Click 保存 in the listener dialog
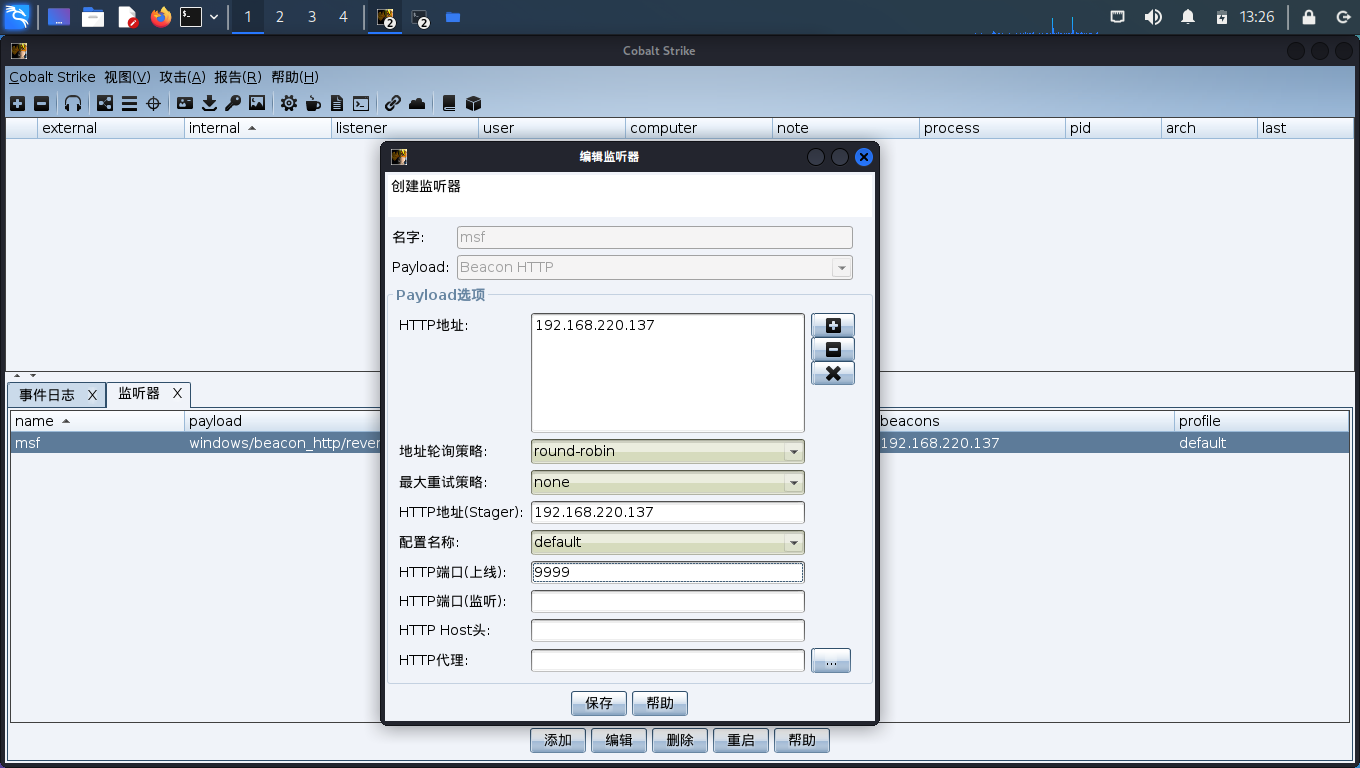Image resolution: width=1360 pixels, height=768 pixels. (599, 703)
